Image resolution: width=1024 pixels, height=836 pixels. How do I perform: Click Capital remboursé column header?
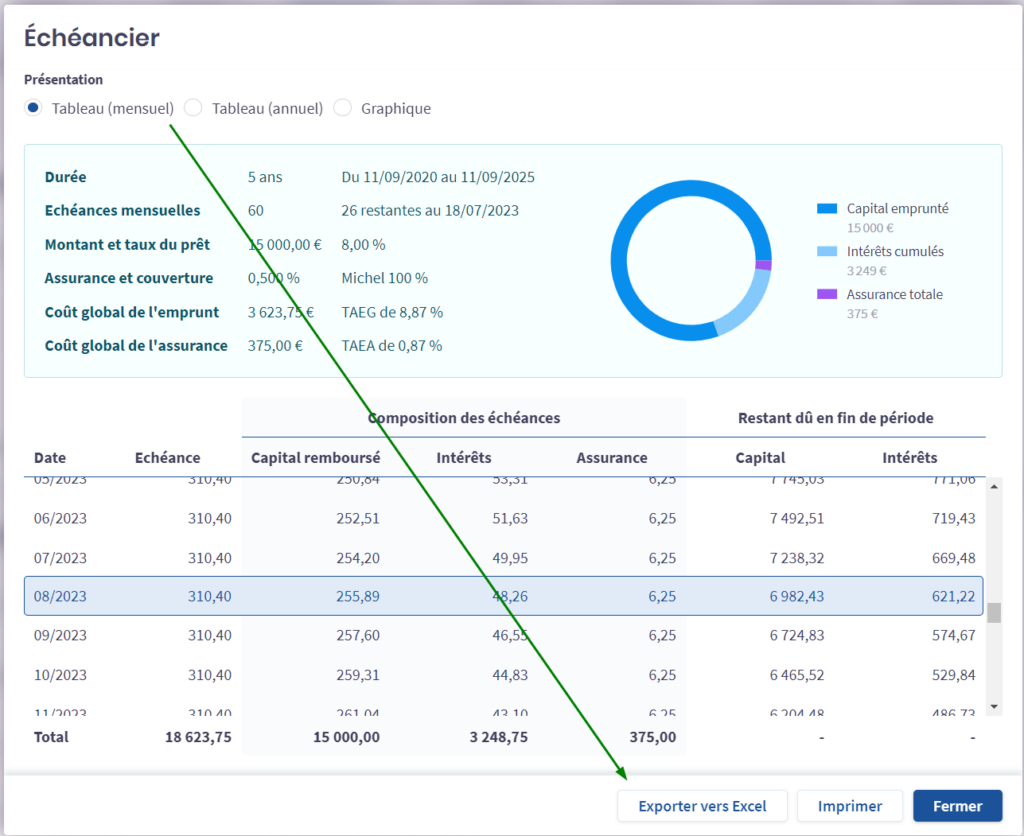tap(315, 458)
